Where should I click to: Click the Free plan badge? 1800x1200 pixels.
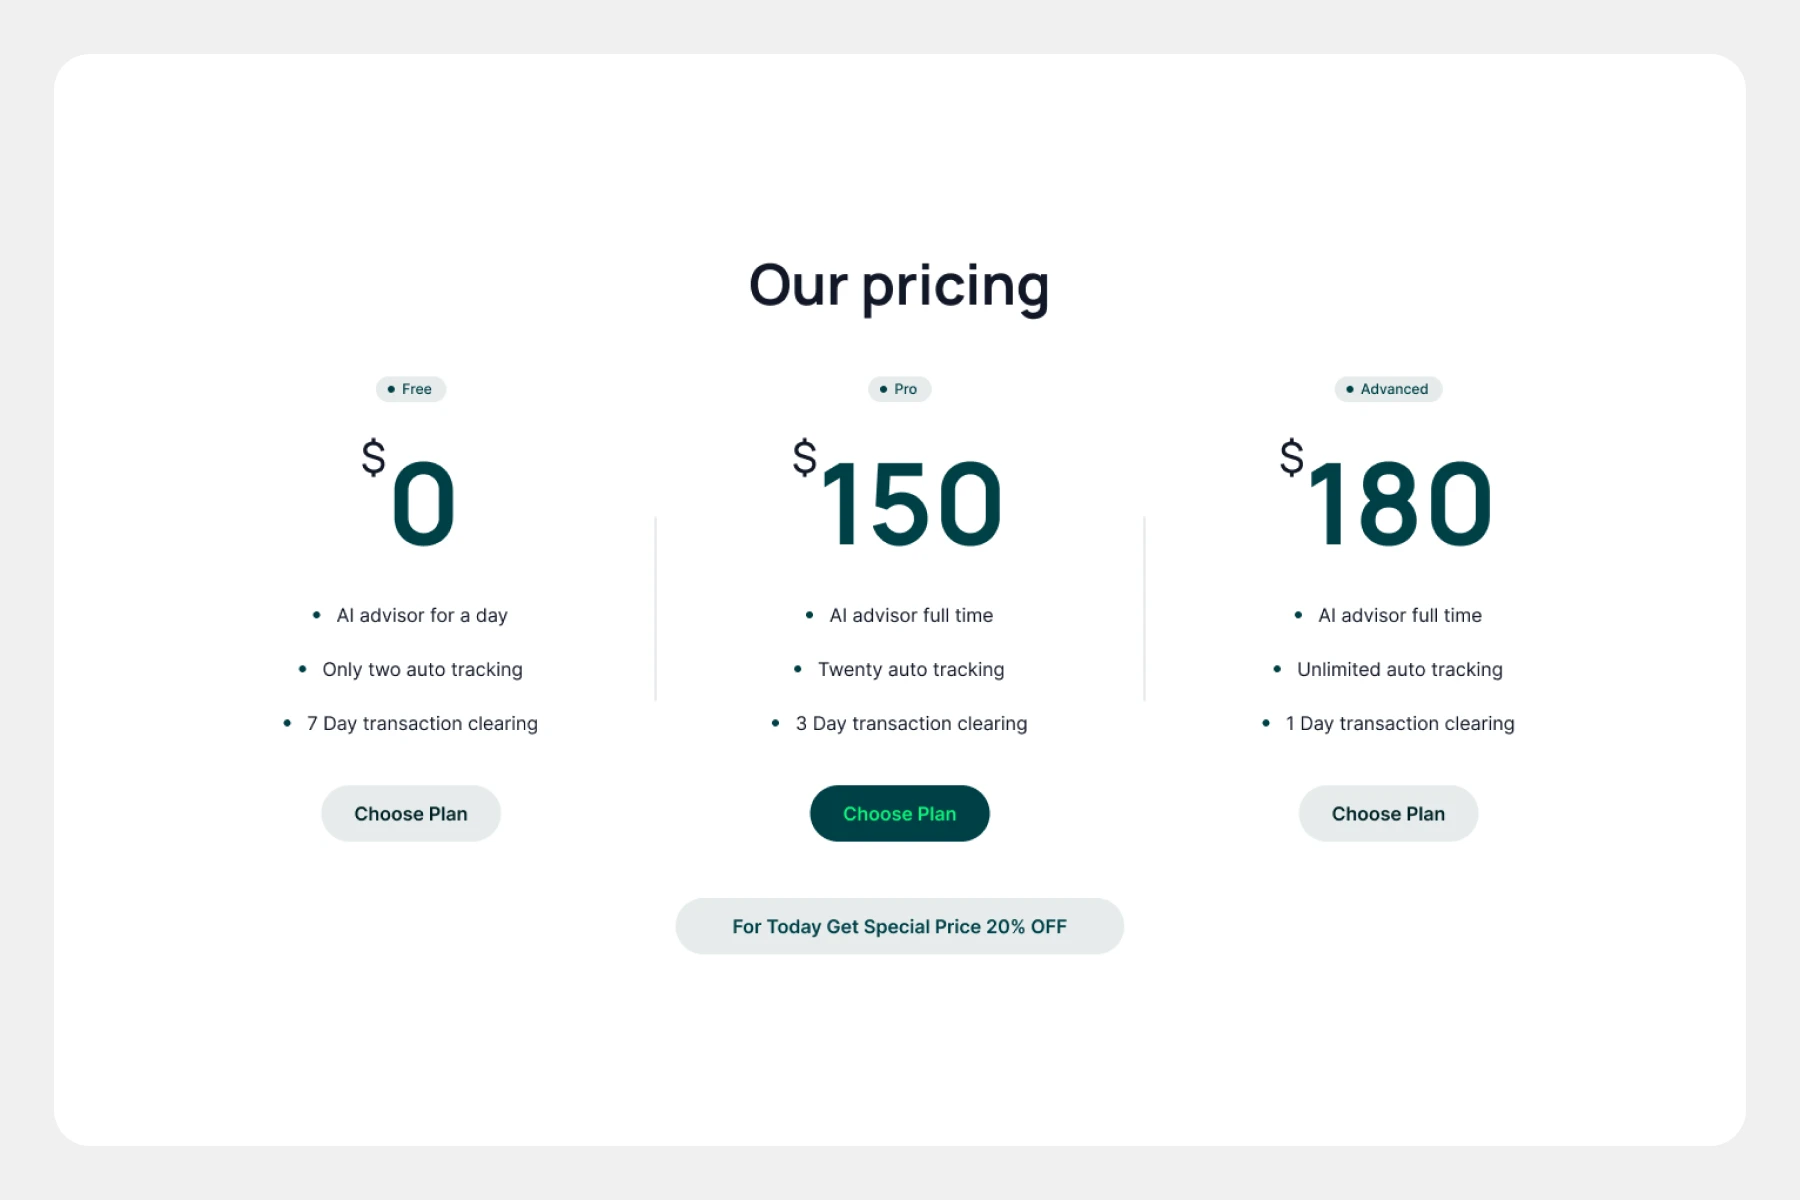pos(411,389)
